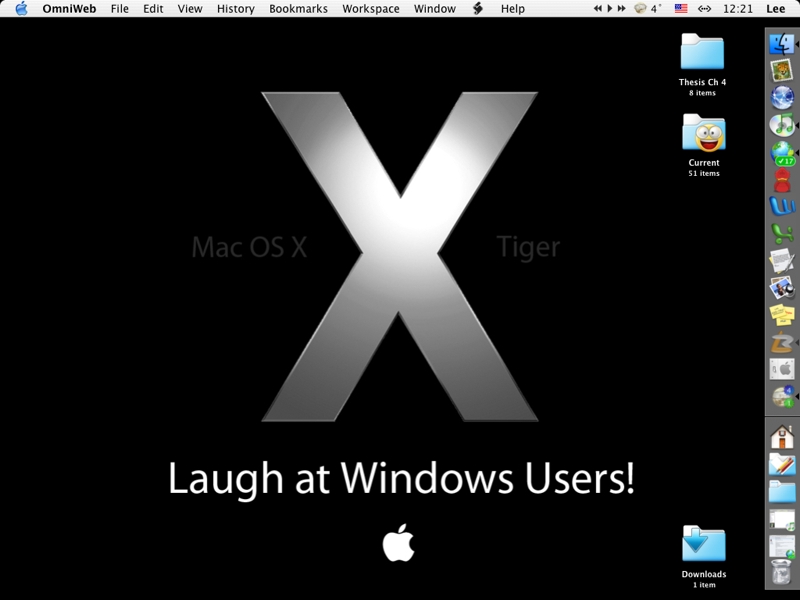
Task: Open System Preferences in the dock
Action: [x=781, y=370]
